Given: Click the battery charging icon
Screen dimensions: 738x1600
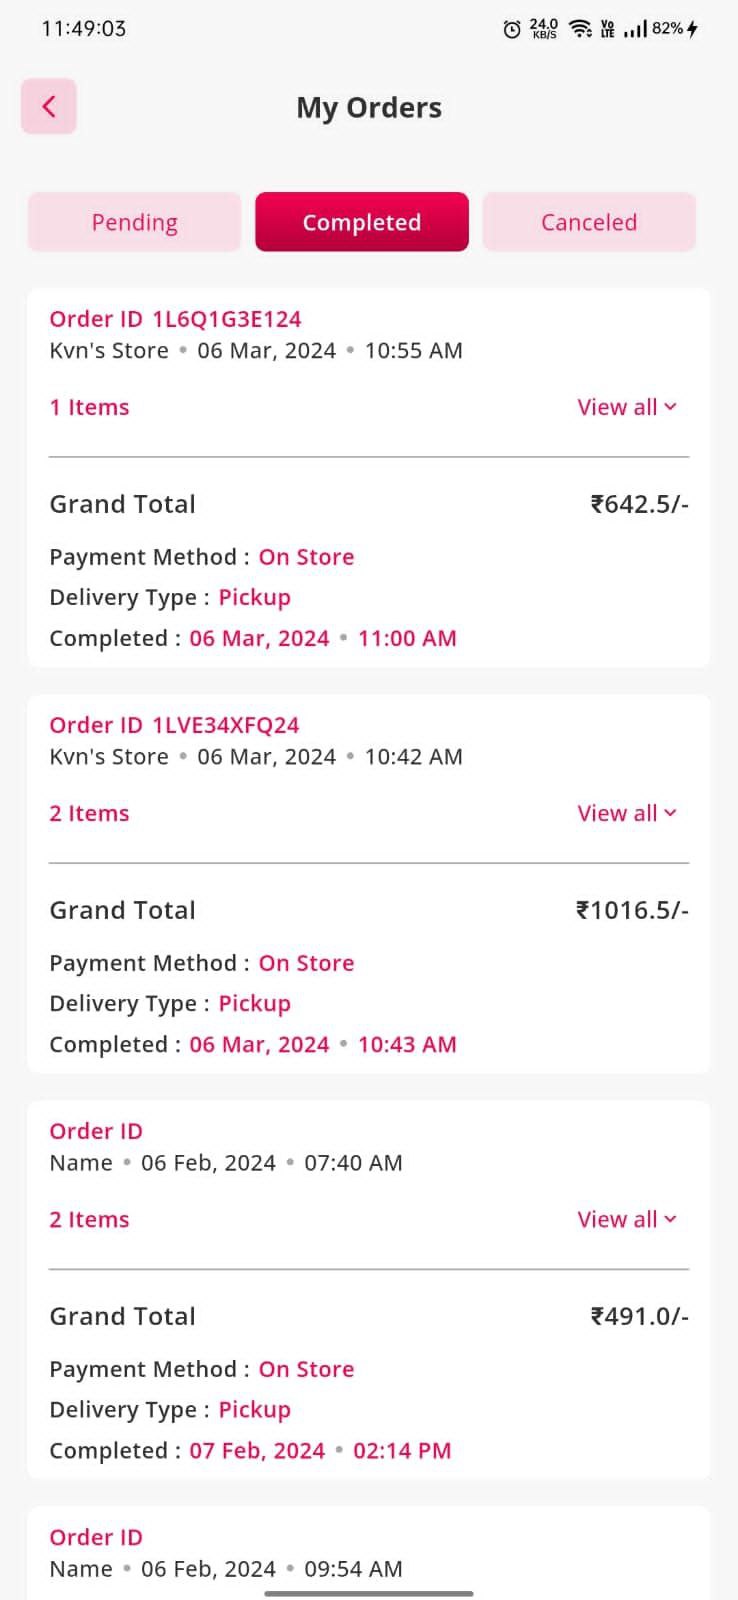Looking at the screenshot, I should point(692,29).
